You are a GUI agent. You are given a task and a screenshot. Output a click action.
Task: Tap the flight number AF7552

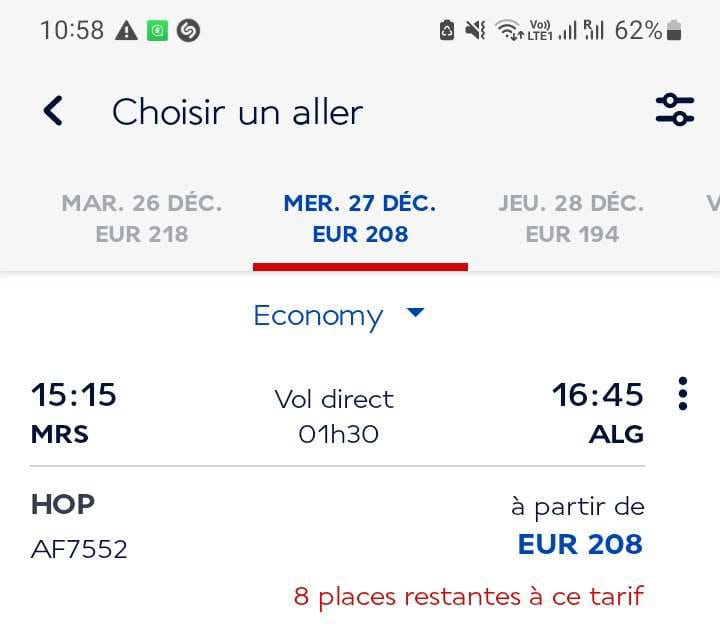[79, 549]
